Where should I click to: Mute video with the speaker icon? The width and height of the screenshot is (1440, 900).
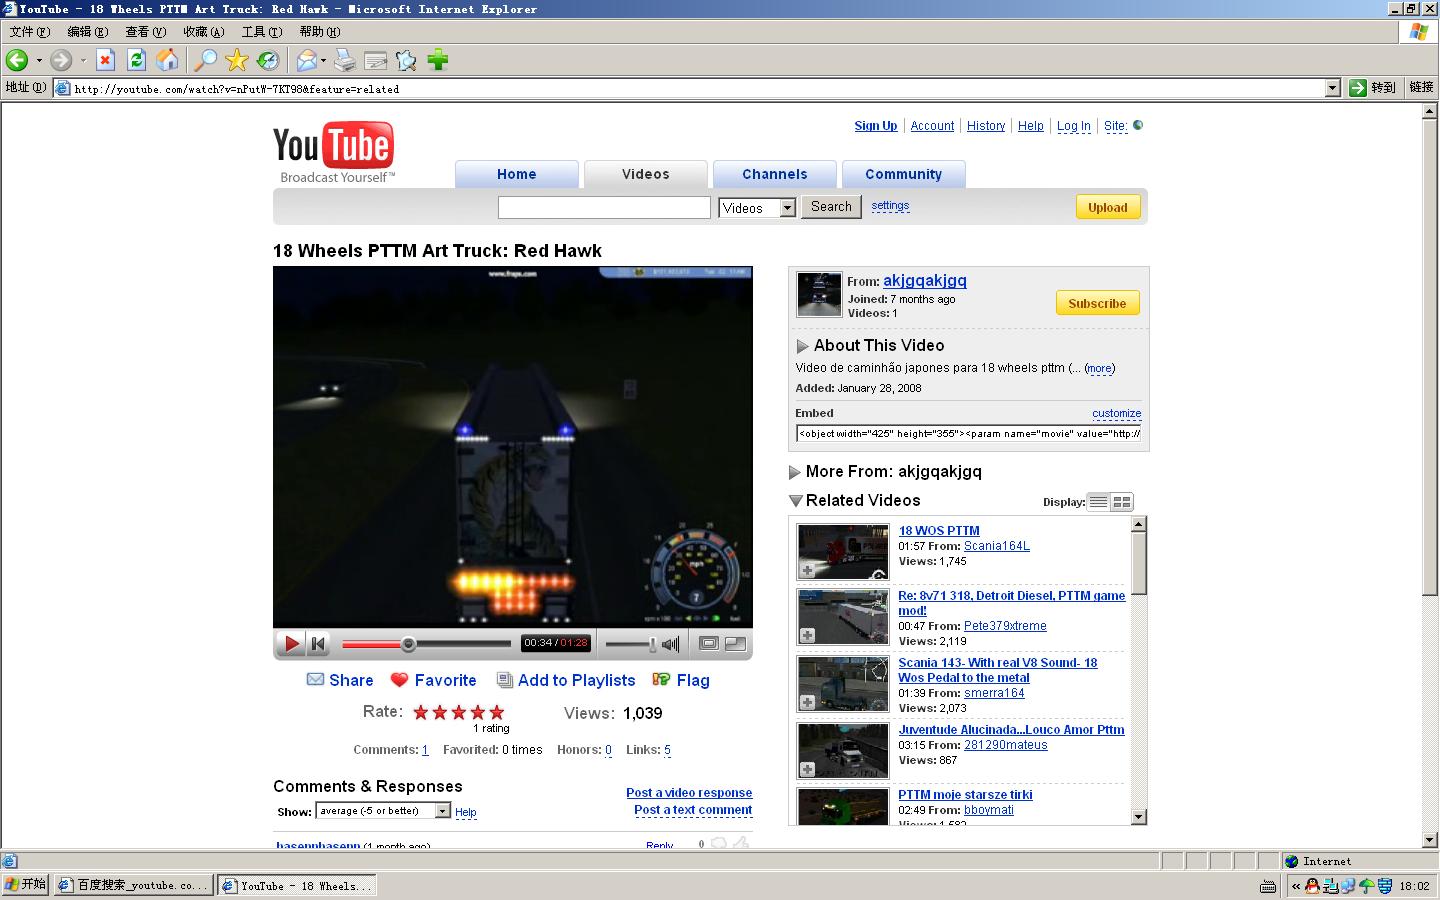pyautogui.click(x=671, y=644)
